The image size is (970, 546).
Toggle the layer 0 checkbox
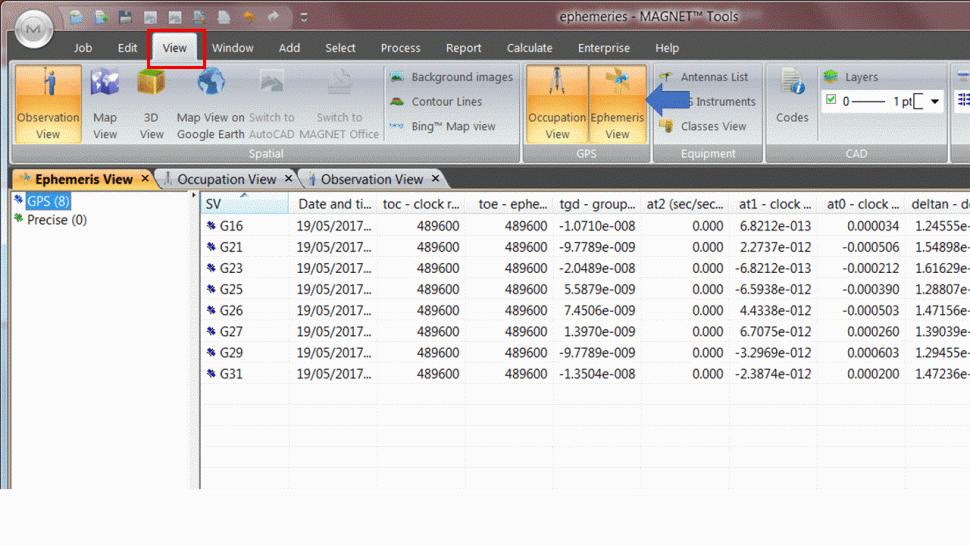tap(831, 99)
